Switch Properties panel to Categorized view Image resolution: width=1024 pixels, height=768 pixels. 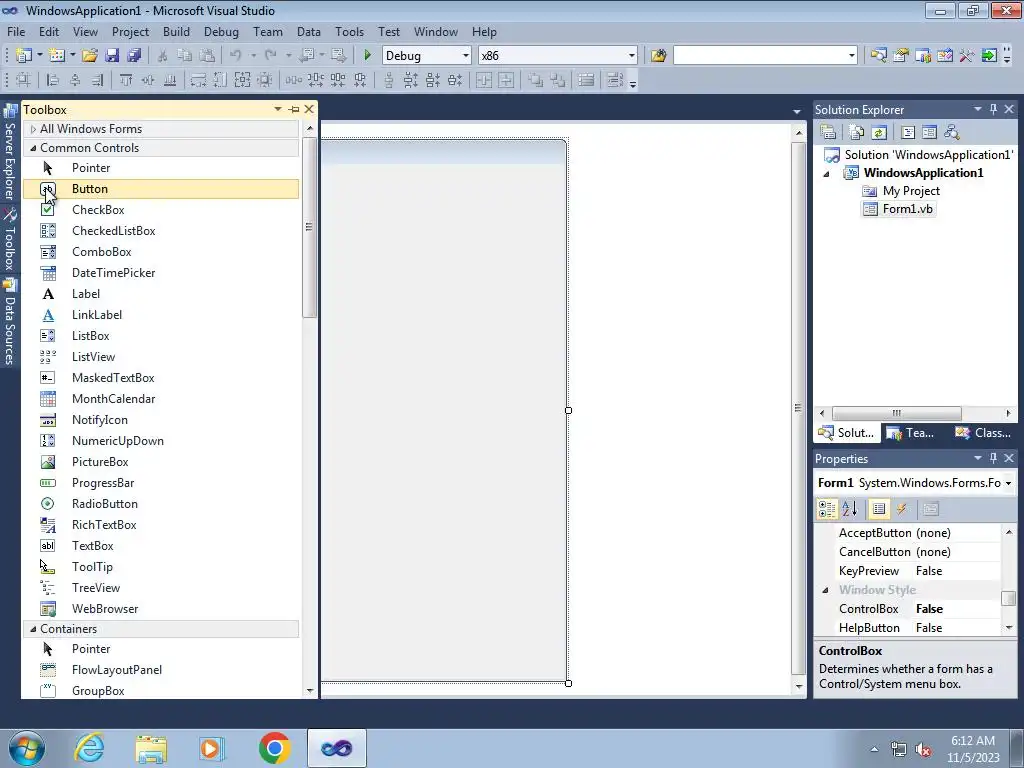[827, 509]
